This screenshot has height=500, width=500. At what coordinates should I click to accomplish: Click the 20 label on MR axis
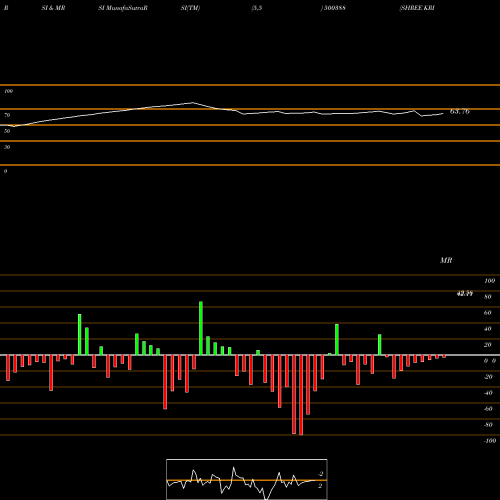coord(488,345)
